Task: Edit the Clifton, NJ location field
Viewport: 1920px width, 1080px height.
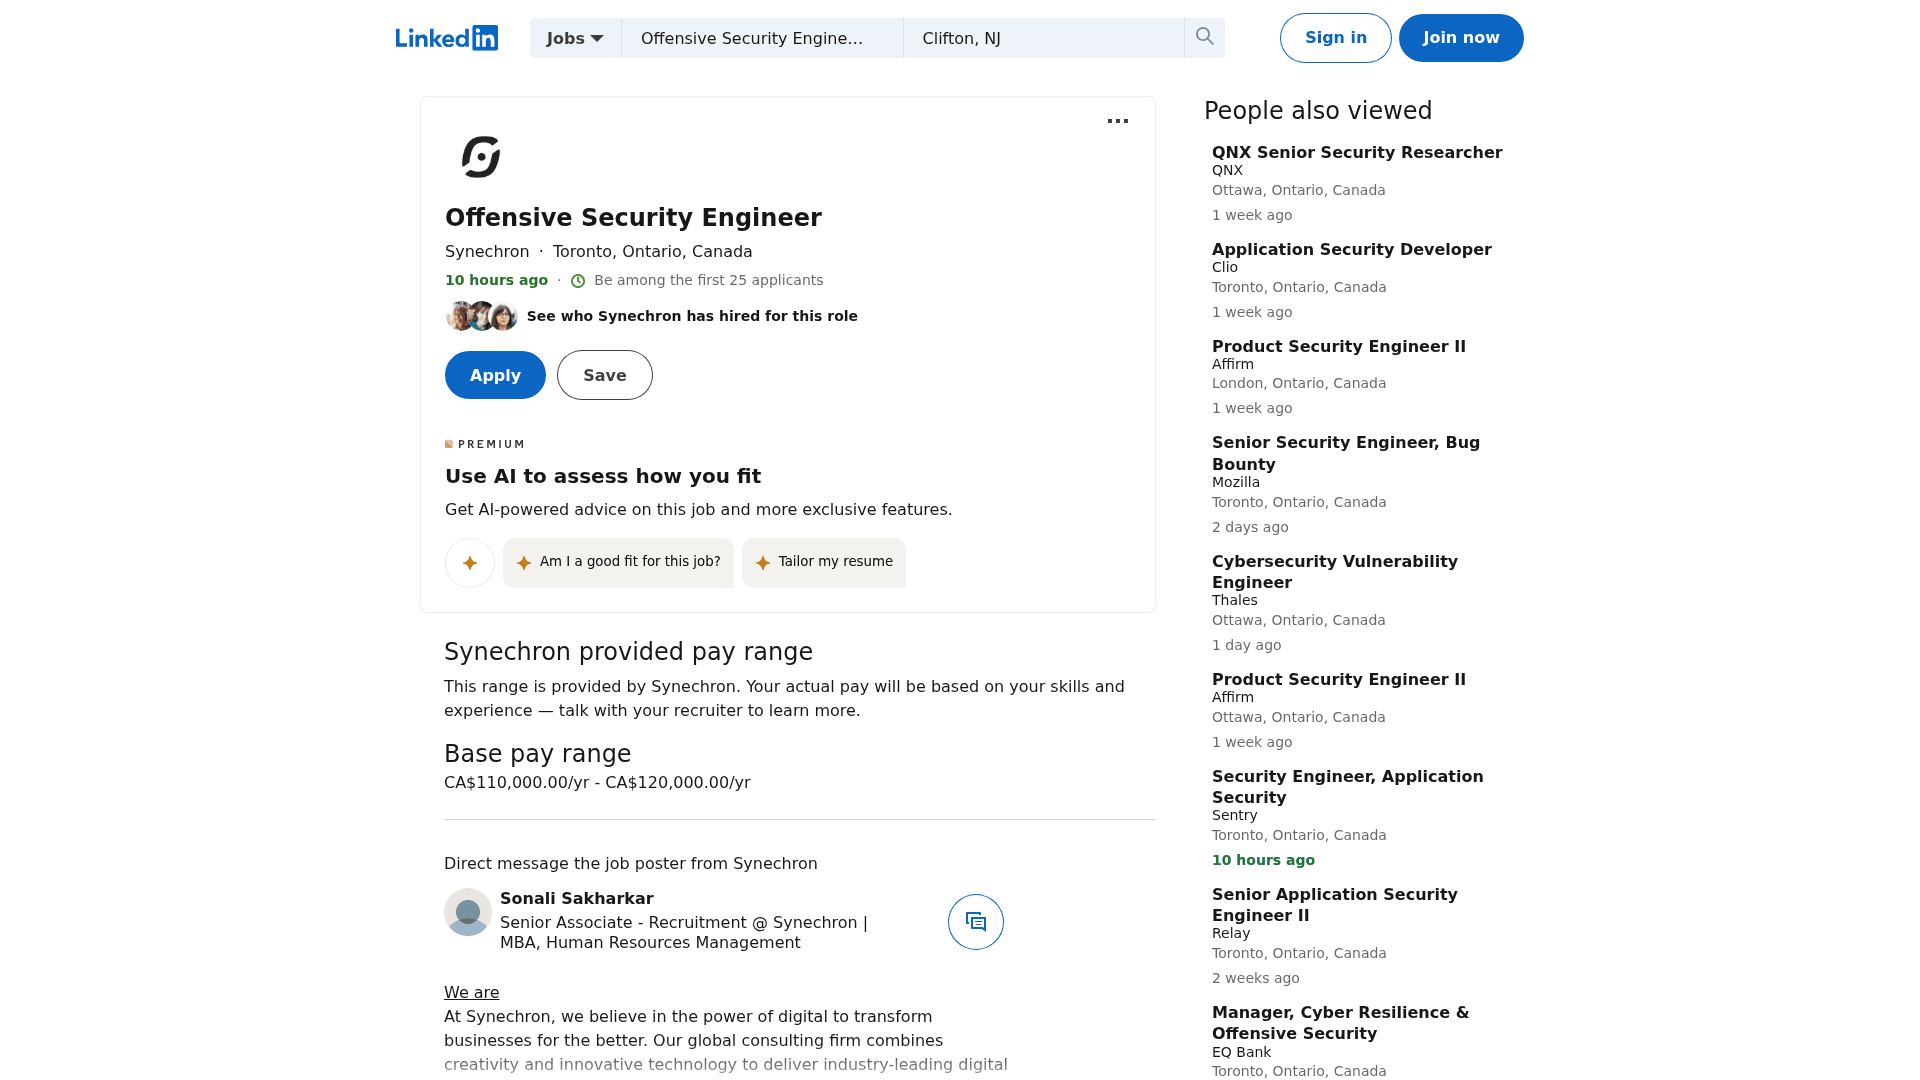Action: click(x=1044, y=38)
